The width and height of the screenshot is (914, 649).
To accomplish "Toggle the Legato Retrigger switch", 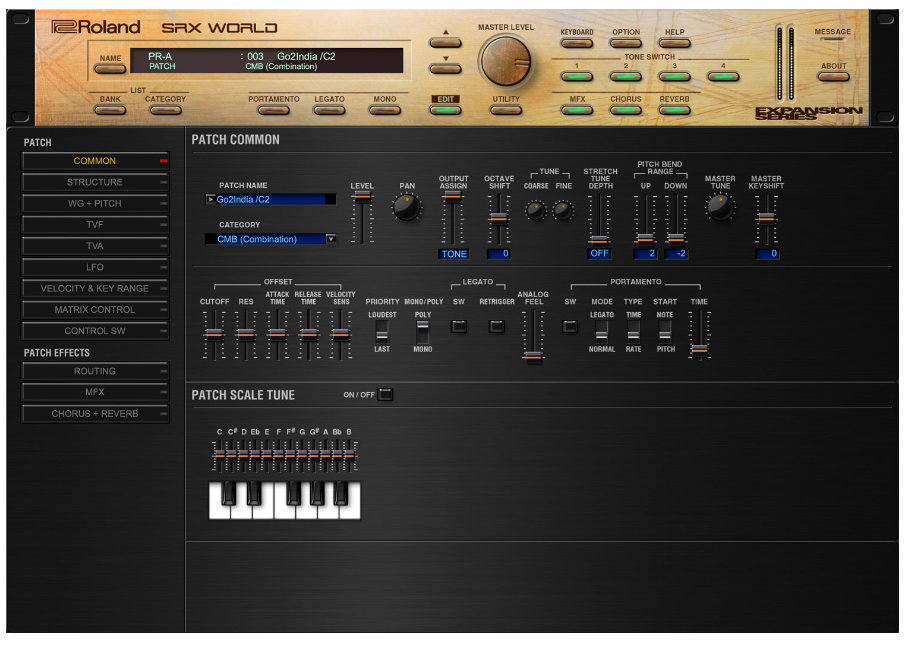I will [497, 327].
